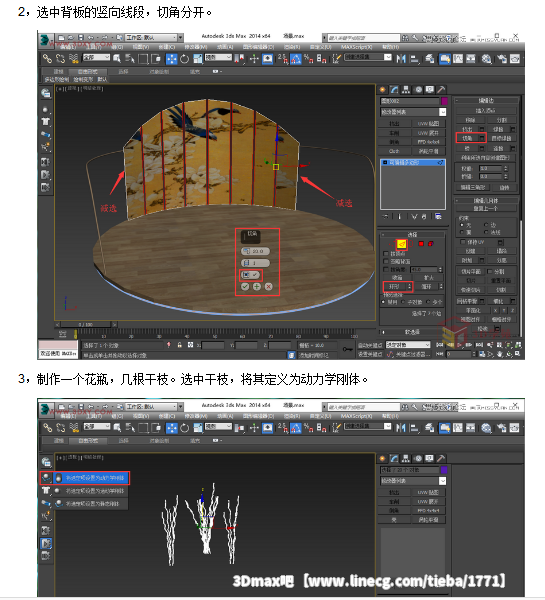Open selection filter dropdown in upper screenshot toolbar
545x600 pixels.
[96, 57]
